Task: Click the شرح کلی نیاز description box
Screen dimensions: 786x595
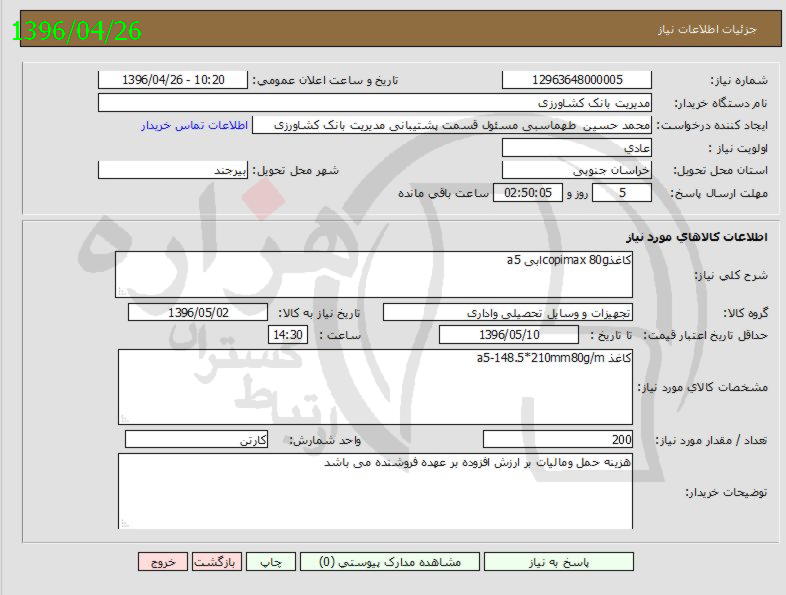Action: click(x=374, y=274)
